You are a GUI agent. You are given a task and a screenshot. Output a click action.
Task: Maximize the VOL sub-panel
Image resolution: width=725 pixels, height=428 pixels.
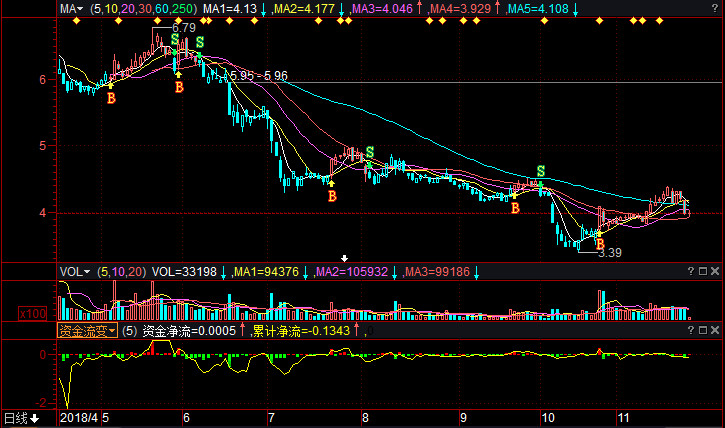[x=702, y=271]
